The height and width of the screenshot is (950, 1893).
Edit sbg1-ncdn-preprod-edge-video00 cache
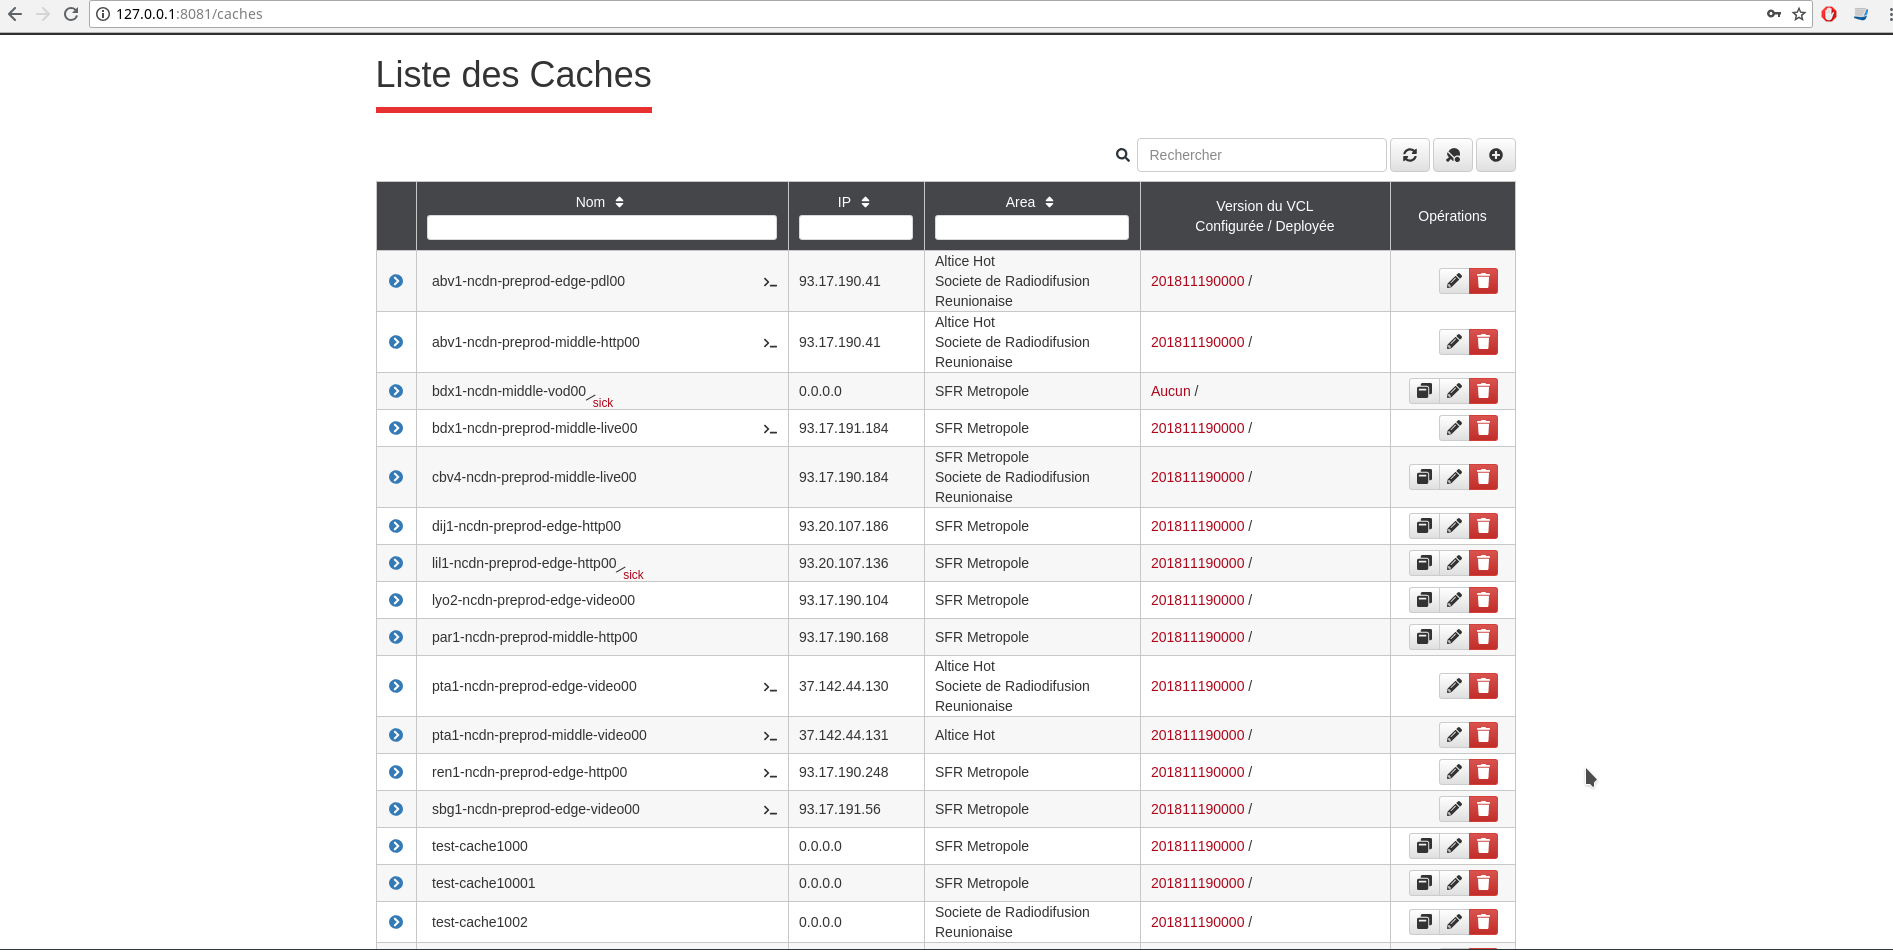(1454, 809)
